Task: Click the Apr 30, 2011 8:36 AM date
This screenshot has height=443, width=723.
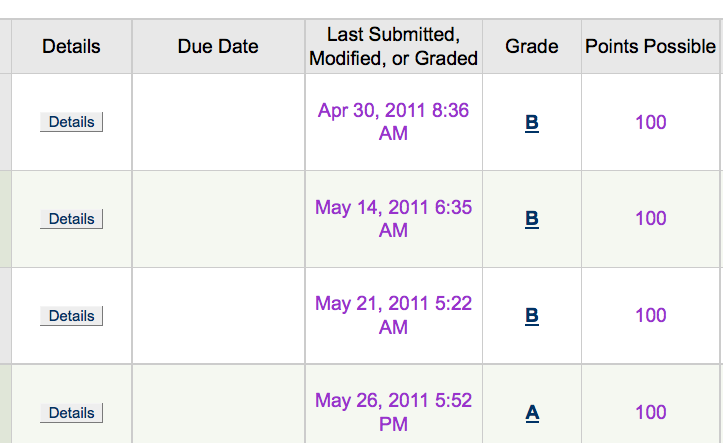Action: coord(393,122)
